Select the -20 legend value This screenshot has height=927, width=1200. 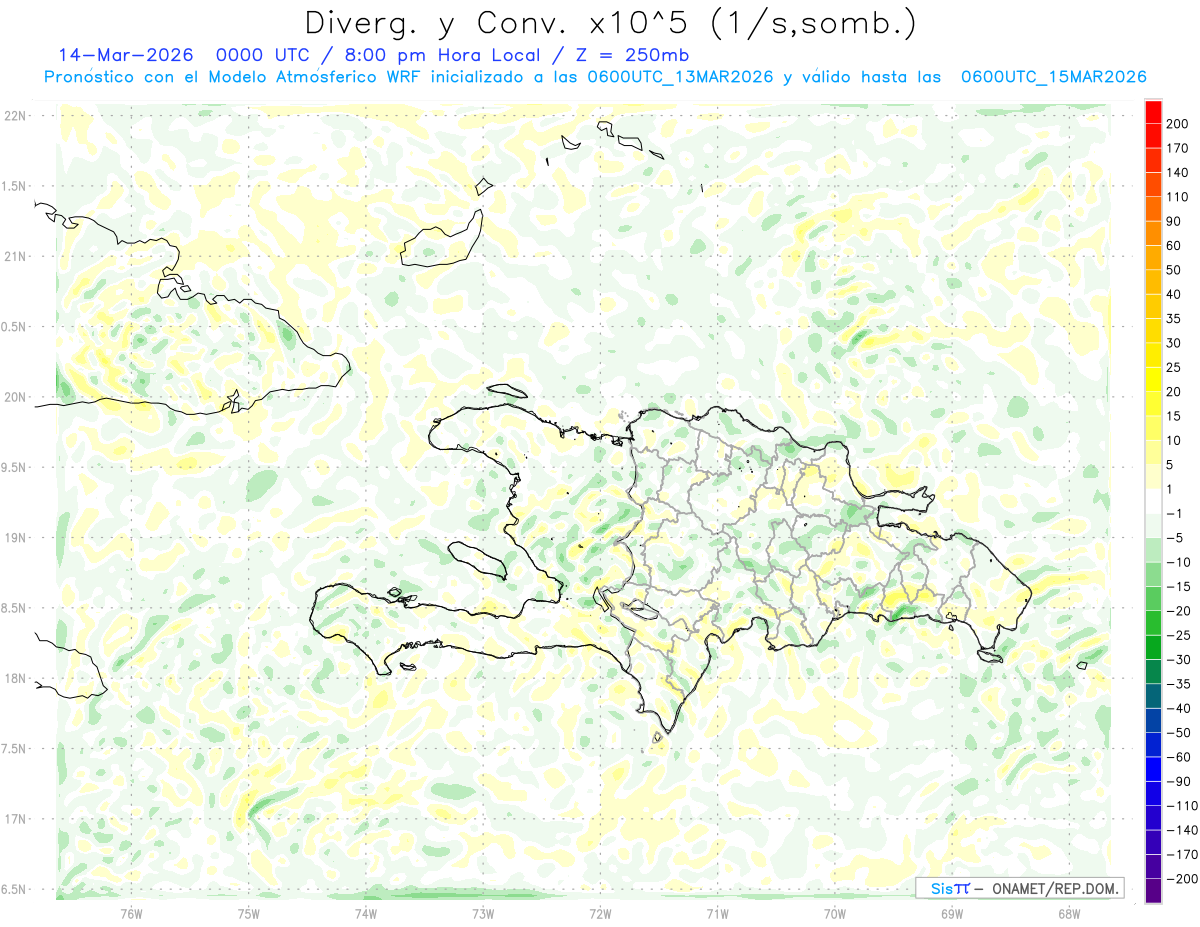coord(1180,611)
